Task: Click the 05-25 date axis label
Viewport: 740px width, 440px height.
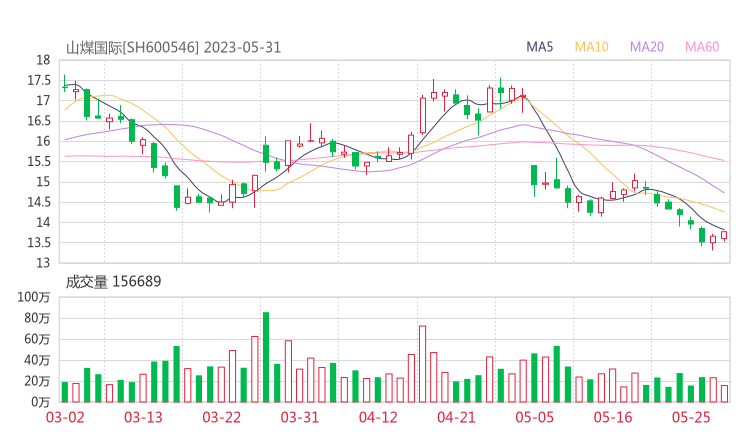Action: [x=691, y=417]
